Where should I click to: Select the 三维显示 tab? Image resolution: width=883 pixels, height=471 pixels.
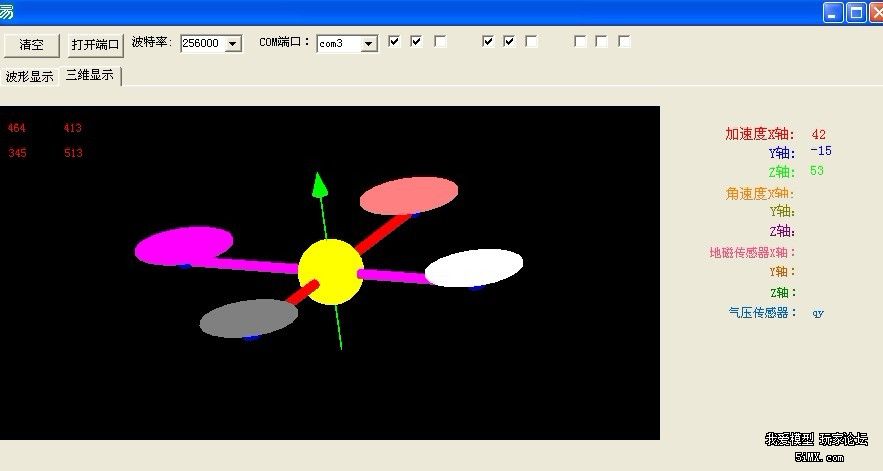point(90,76)
